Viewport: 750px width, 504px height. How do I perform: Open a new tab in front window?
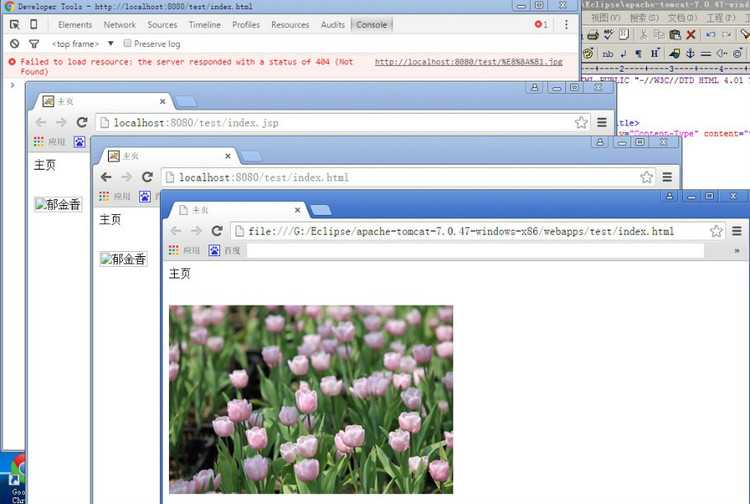pos(320,210)
